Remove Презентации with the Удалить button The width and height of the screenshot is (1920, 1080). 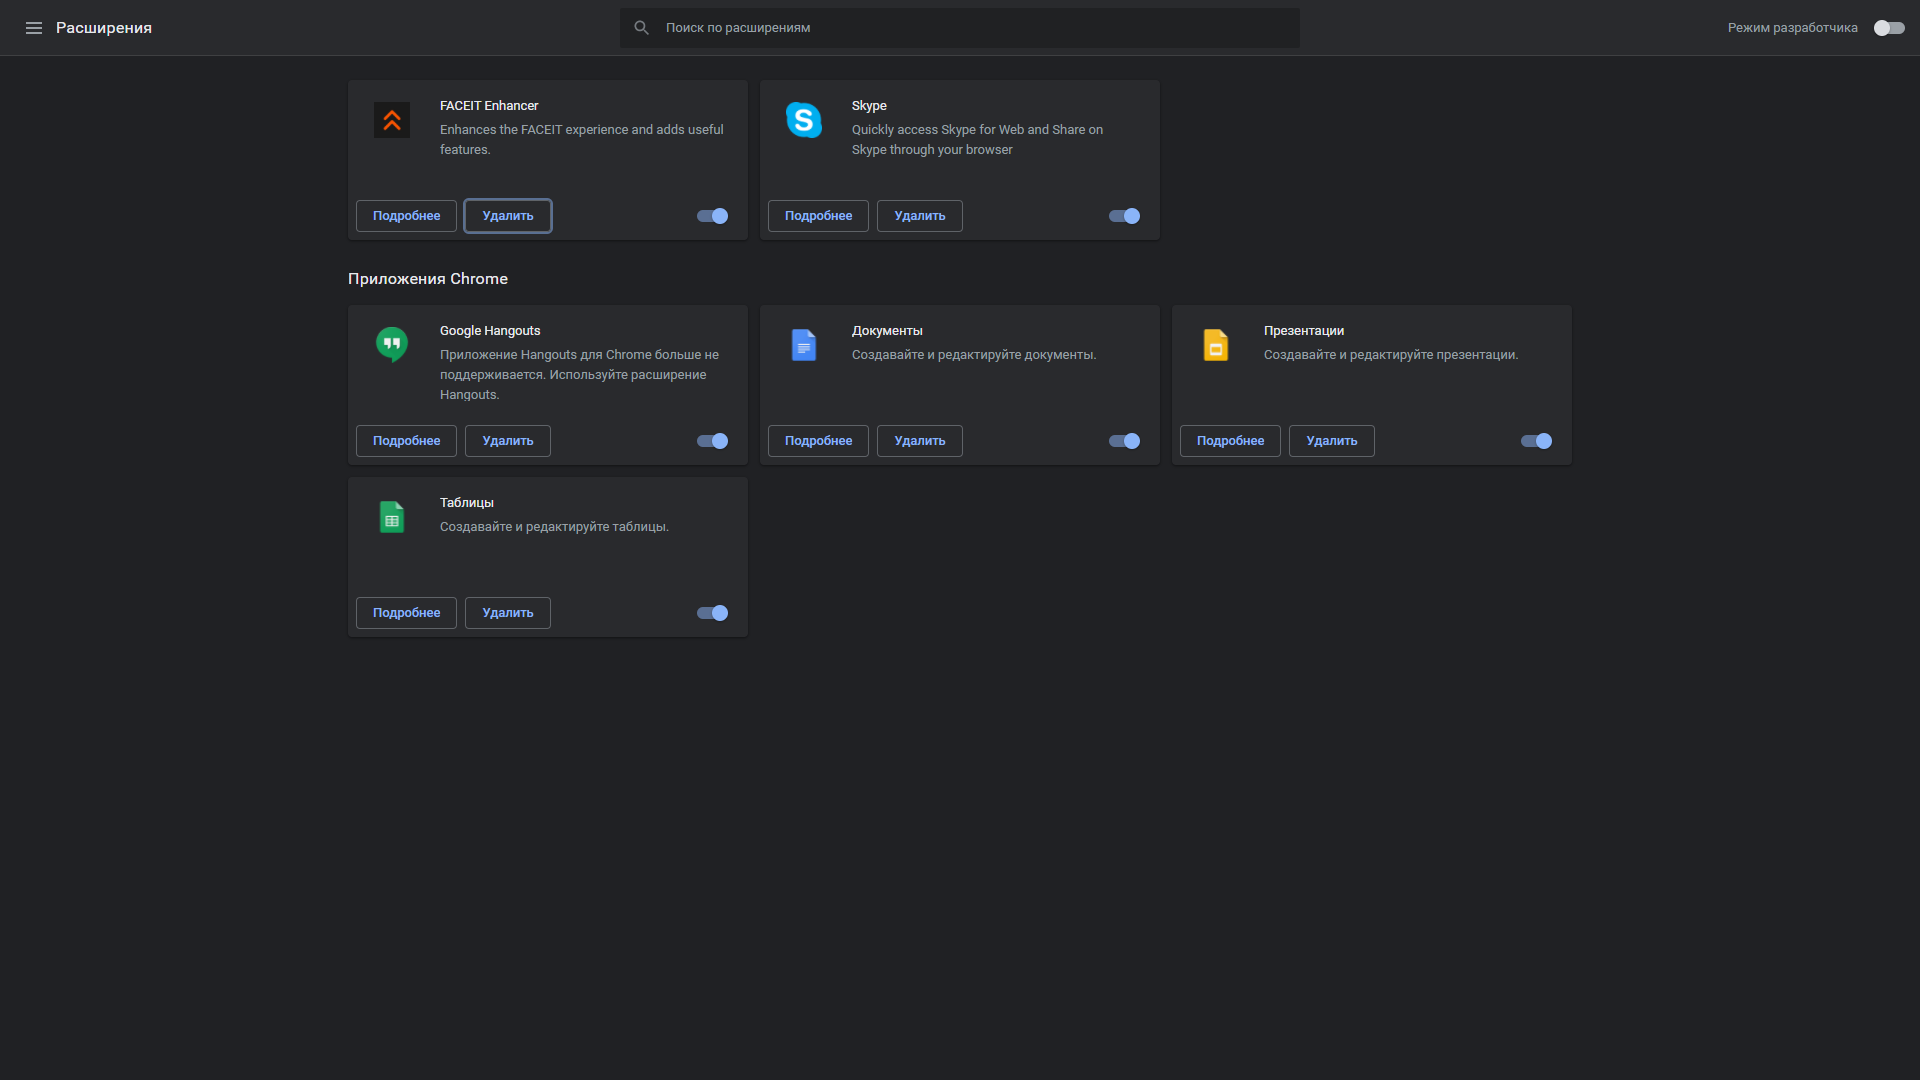(1331, 441)
